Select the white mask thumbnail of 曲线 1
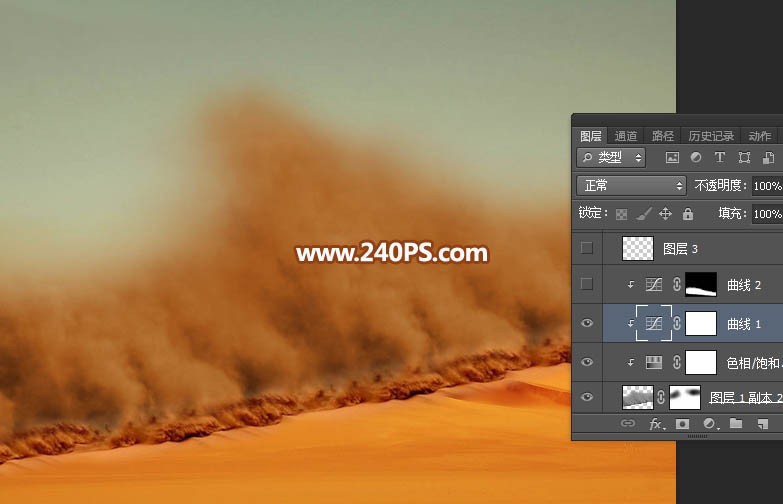The height and width of the screenshot is (504, 783). [x=701, y=323]
